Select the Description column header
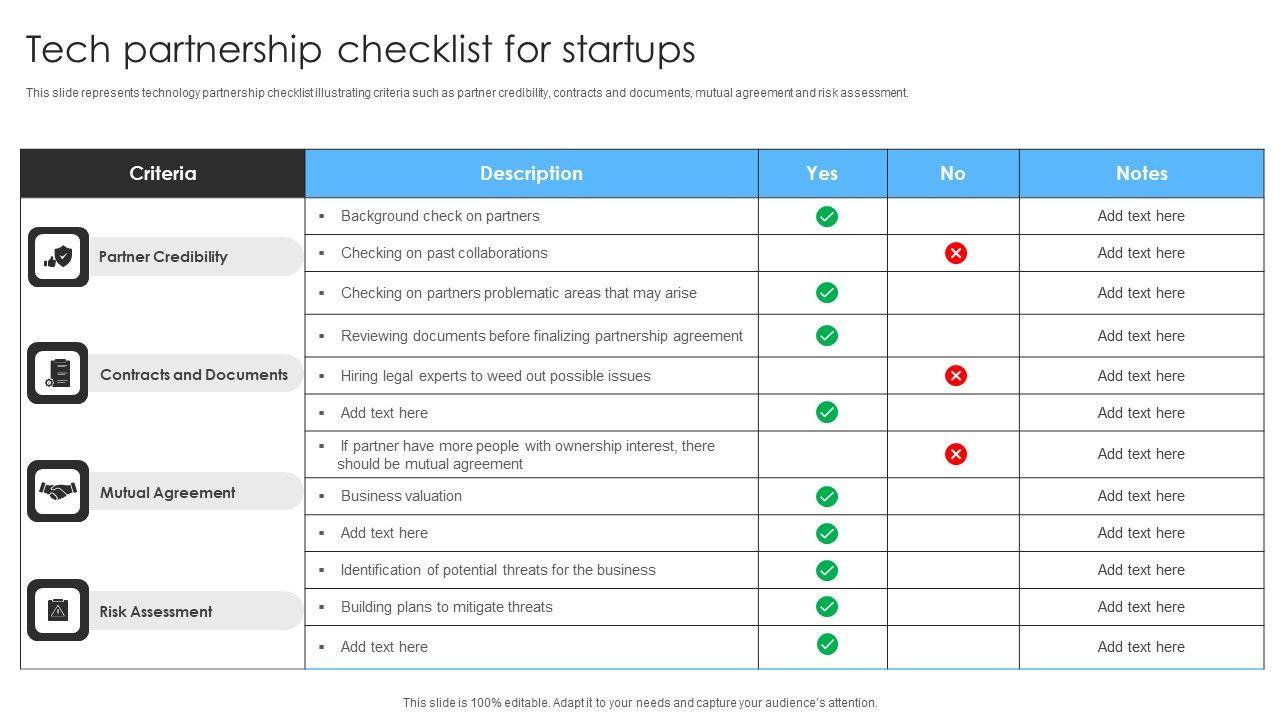Screen dimensions: 1280x720 [x=531, y=173]
